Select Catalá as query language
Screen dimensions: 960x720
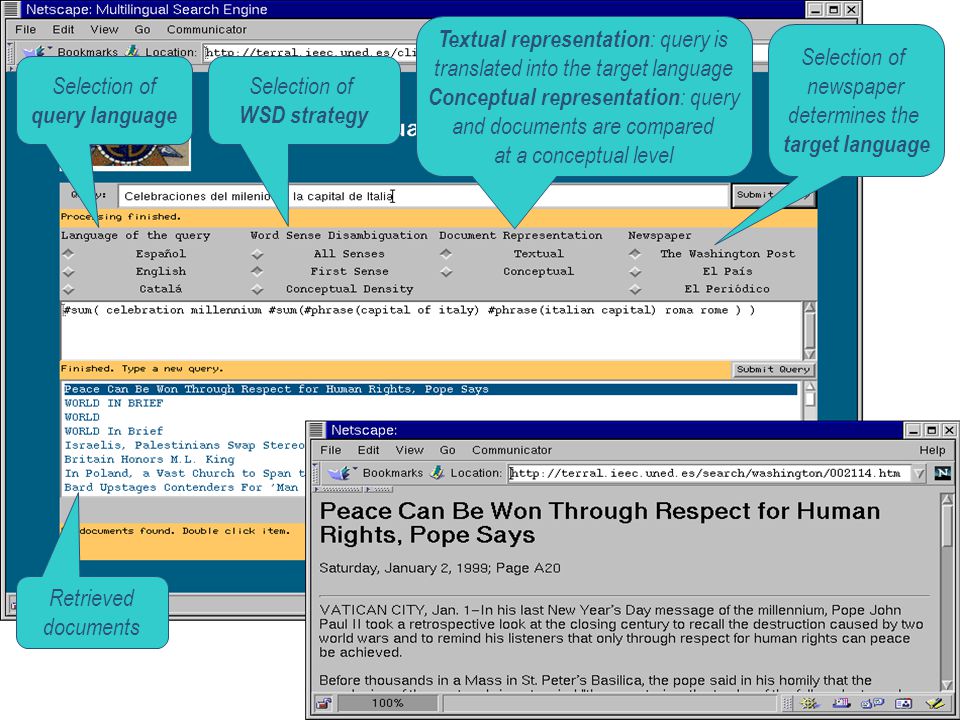(x=69, y=289)
